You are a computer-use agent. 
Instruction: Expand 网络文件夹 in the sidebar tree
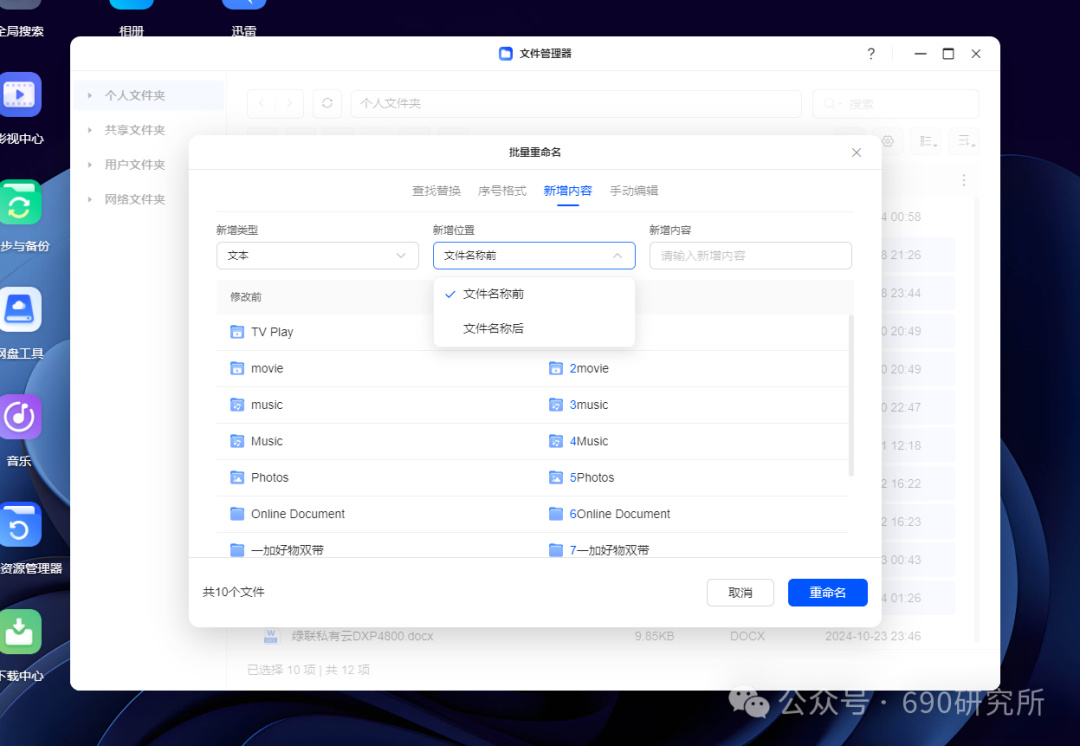90,199
